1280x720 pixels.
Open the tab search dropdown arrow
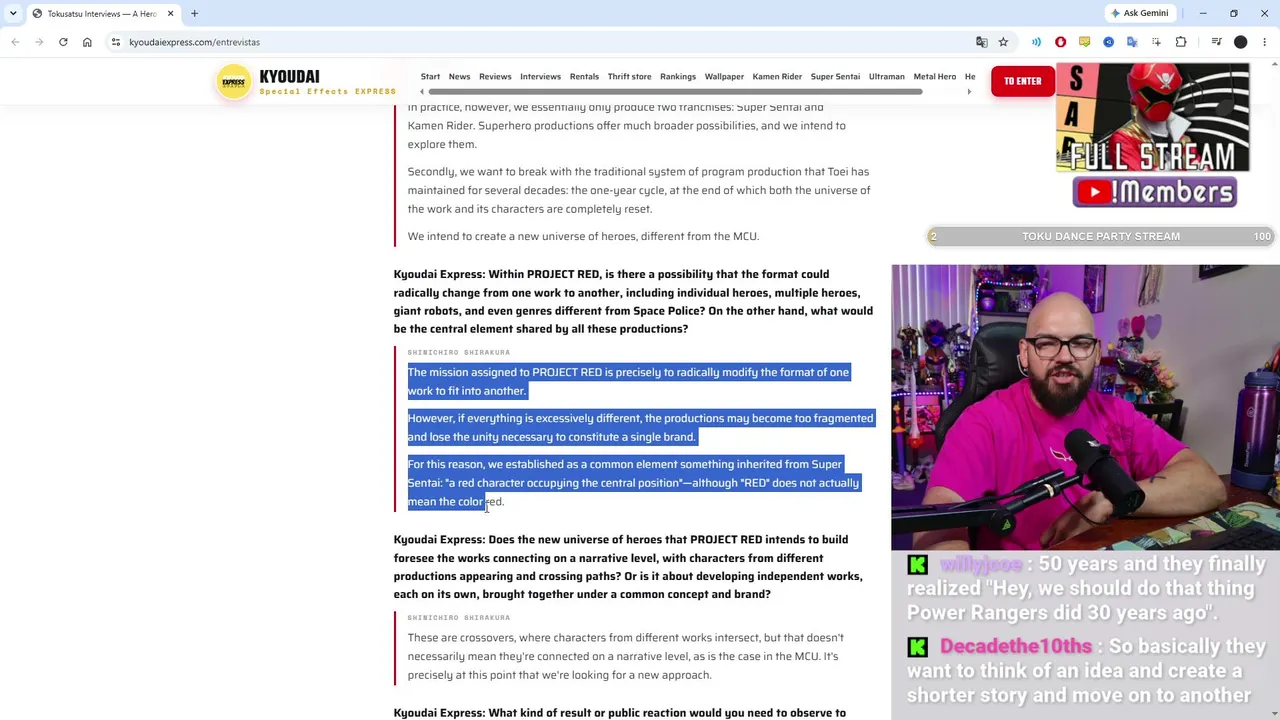(x=13, y=13)
